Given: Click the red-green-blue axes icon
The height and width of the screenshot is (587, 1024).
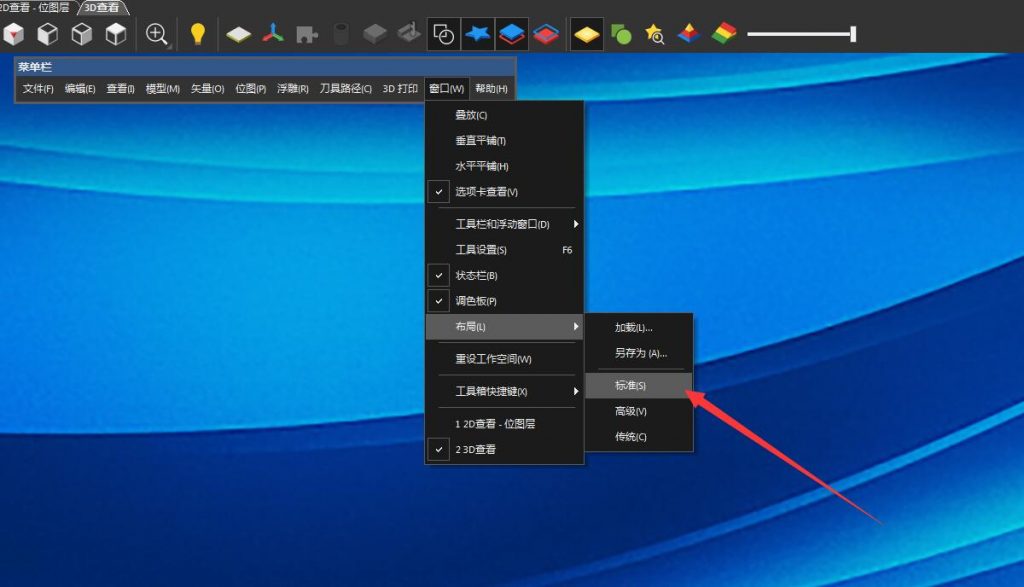Looking at the screenshot, I should tap(273, 34).
